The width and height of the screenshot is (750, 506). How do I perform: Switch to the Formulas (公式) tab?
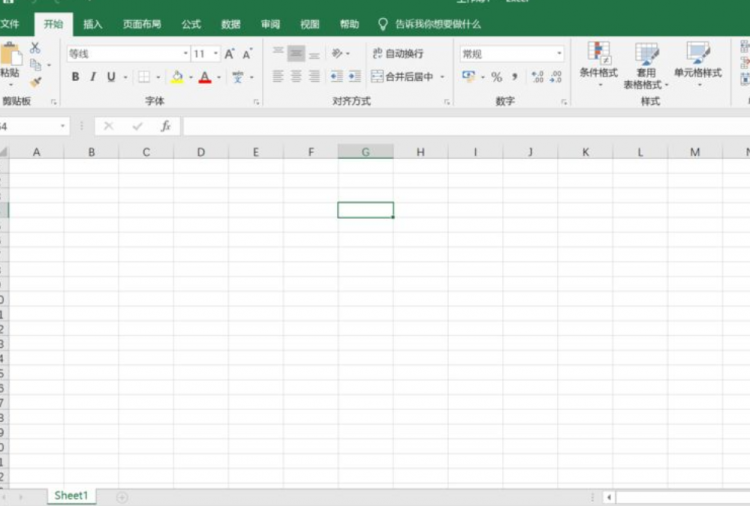click(191, 24)
